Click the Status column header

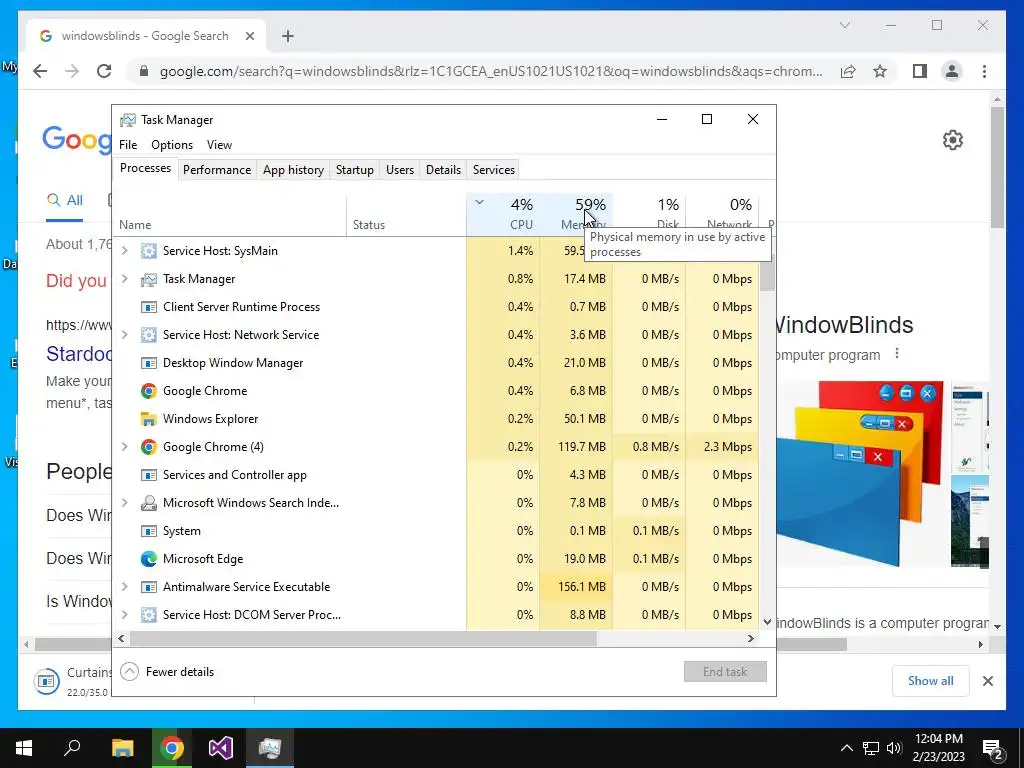click(406, 214)
